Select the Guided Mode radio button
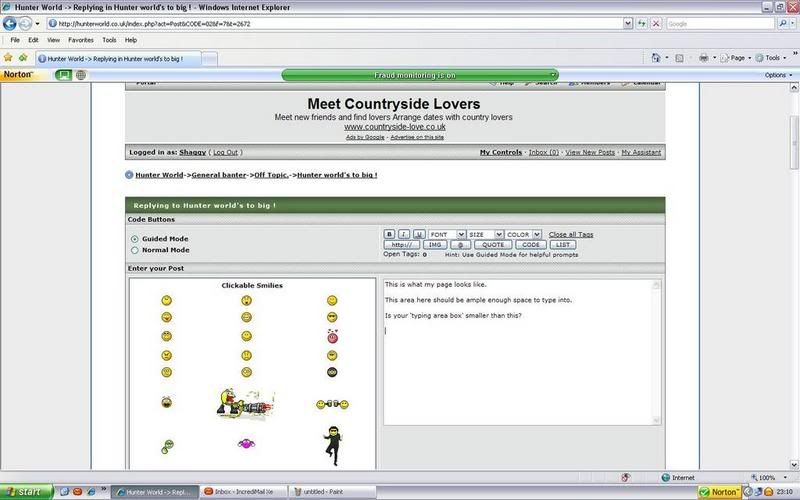 coord(135,239)
